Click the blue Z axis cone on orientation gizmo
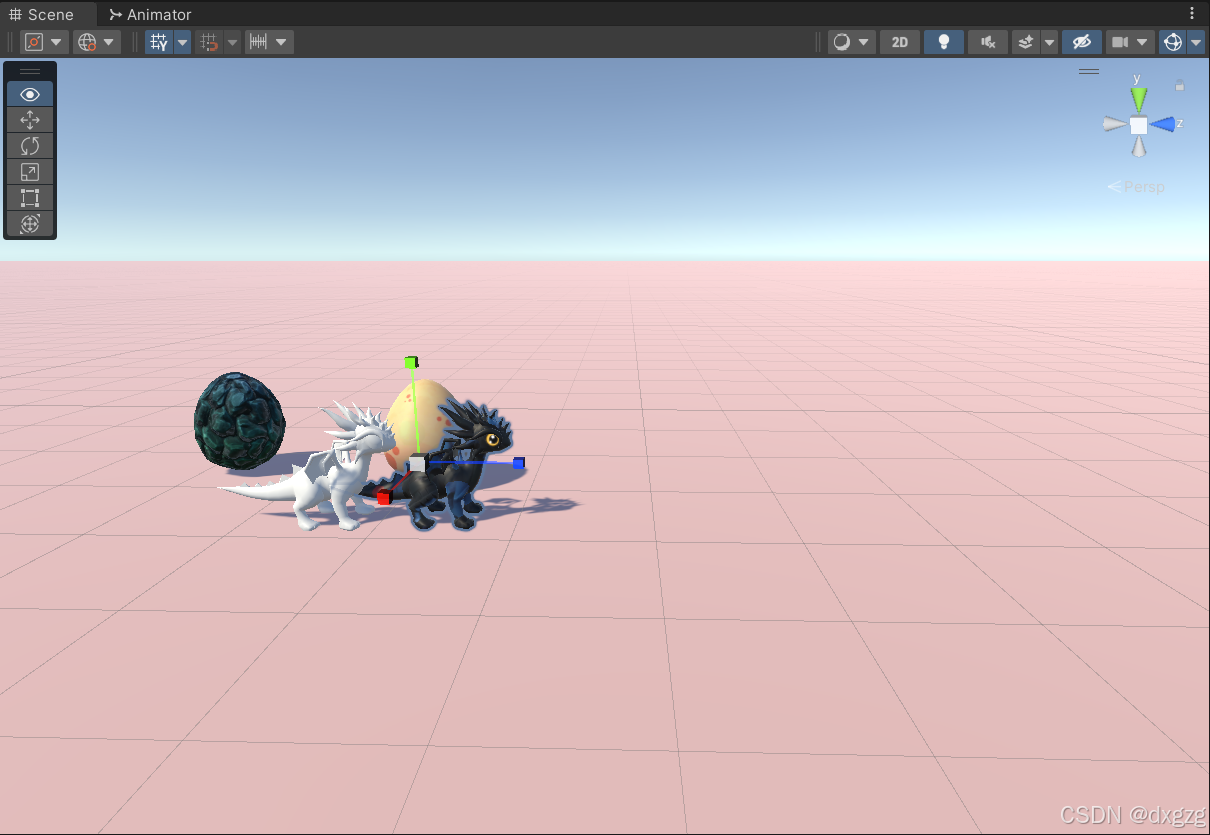This screenshot has height=835, width=1210. pyautogui.click(x=1163, y=124)
